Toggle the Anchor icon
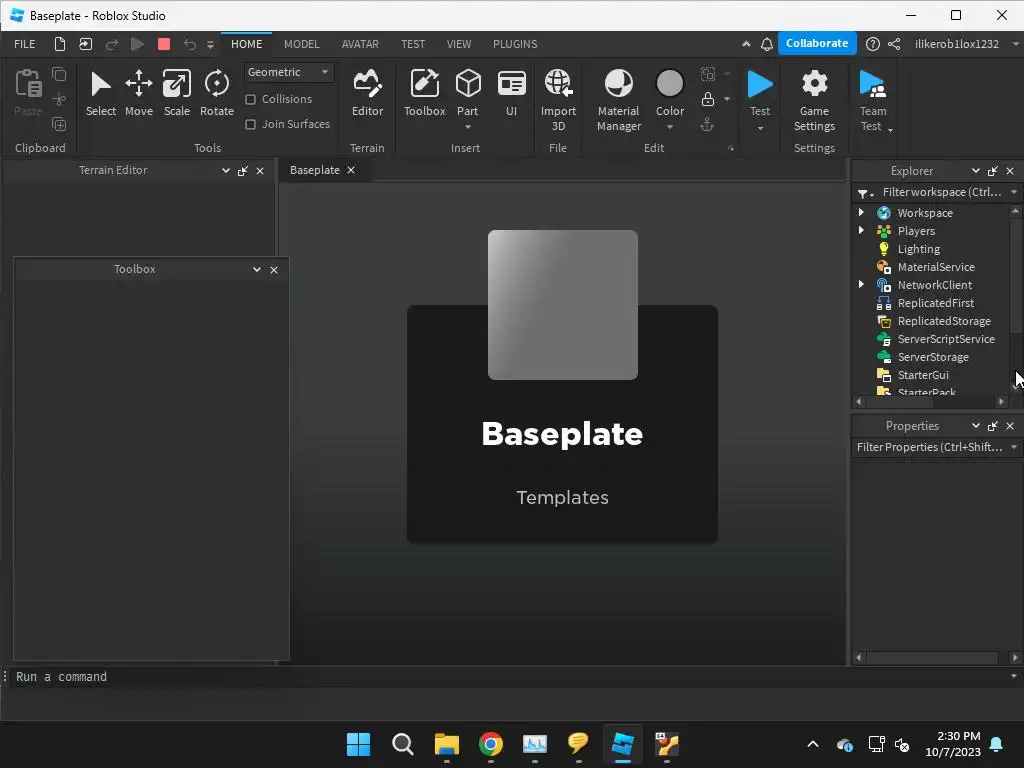The width and height of the screenshot is (1024, 768). pyautogui.click(x=707, y=124)
